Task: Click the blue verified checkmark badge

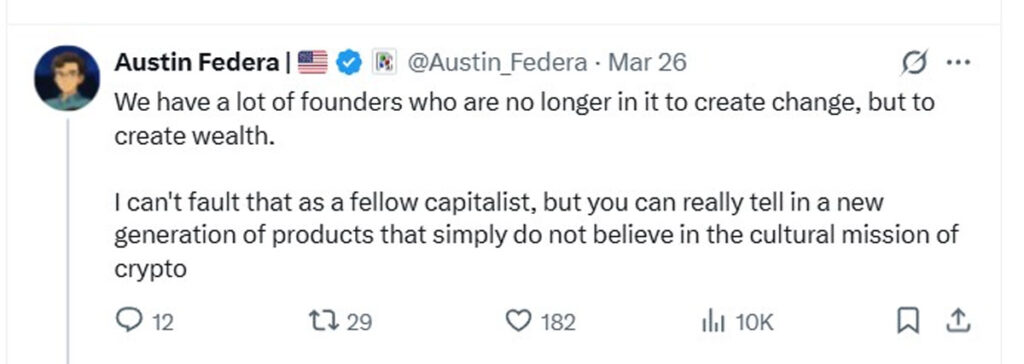Action: (x=349, y=63)
